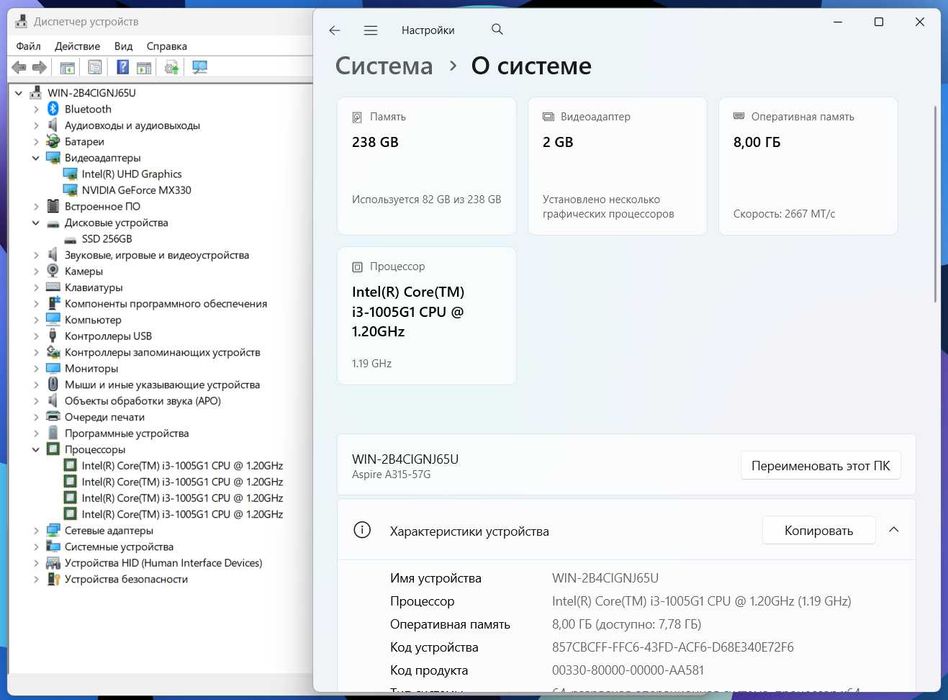Select Объекты обработки звука (APO) category
Image resolution: width=948 pixels, height=700 pixels.
[x=143, y=401]
